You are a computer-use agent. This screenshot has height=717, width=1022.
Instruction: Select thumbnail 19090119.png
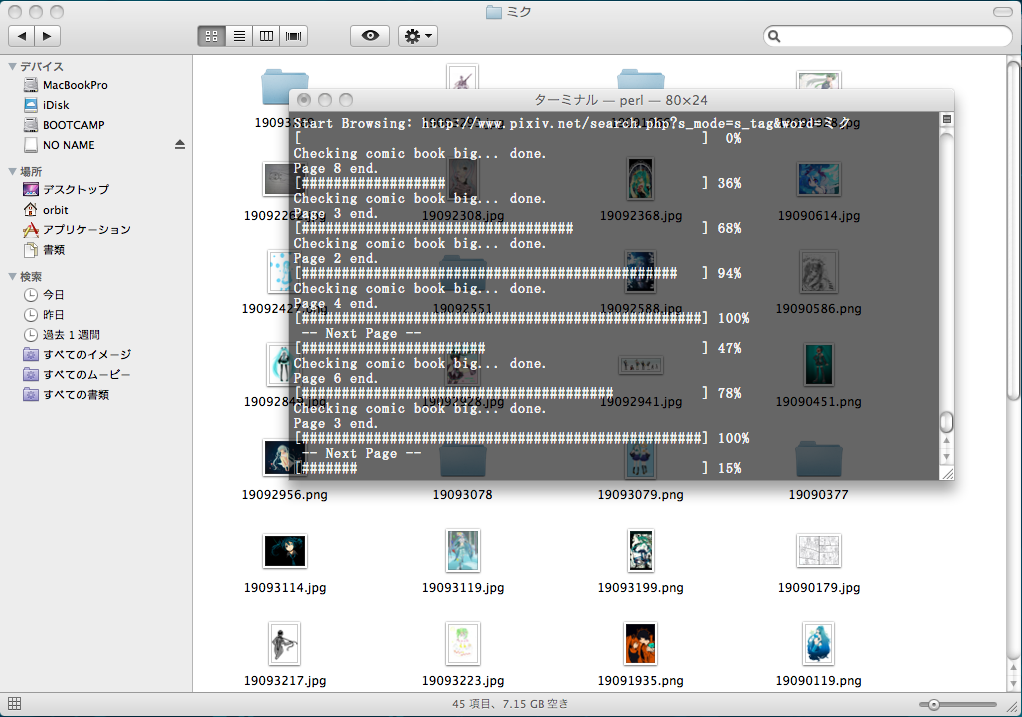click(x=819, y=643)
